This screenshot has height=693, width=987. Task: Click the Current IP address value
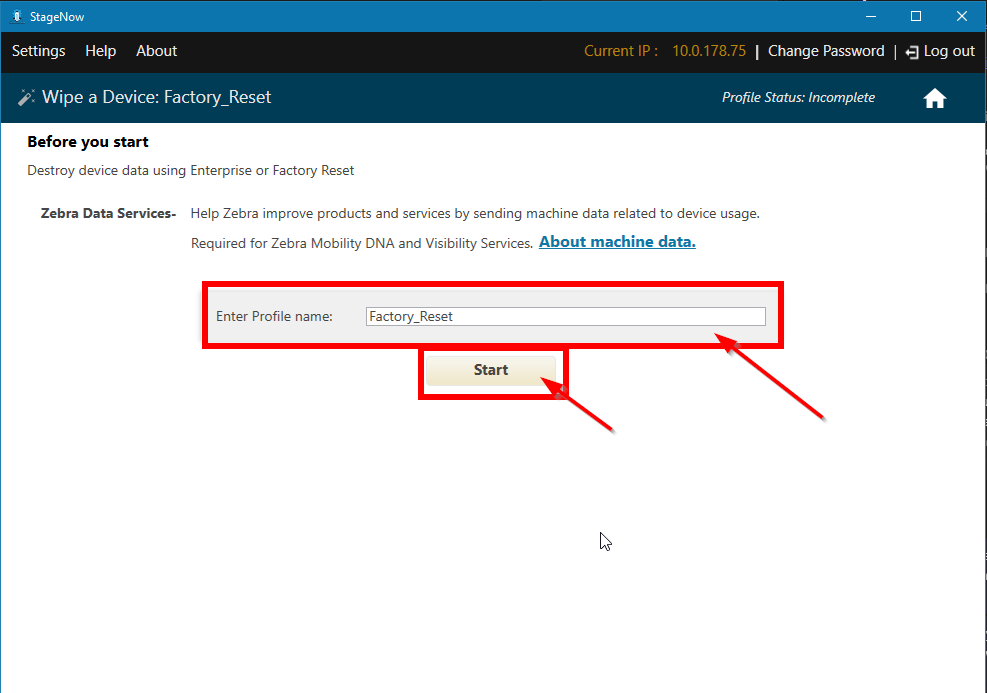(x=709, y=51)
